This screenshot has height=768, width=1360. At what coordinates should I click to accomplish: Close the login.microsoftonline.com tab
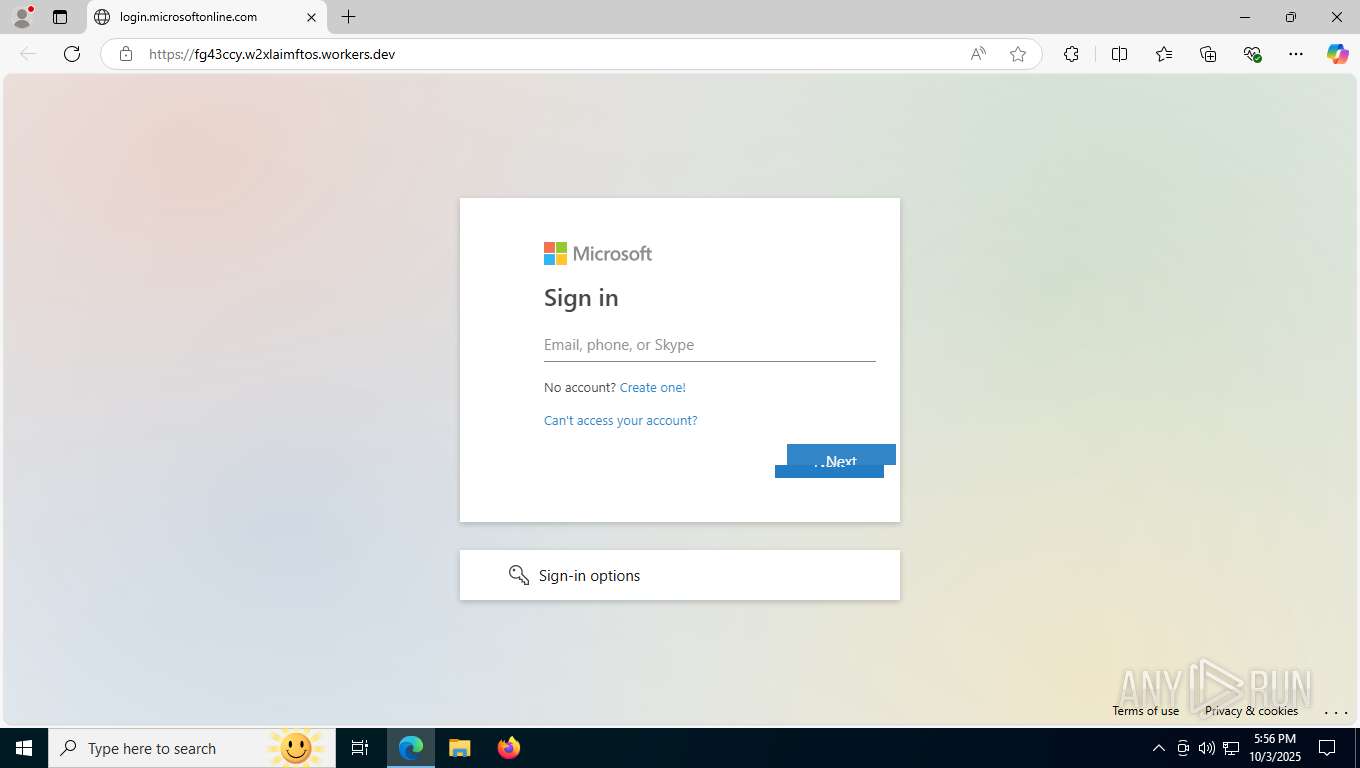(x=311, y=17)
